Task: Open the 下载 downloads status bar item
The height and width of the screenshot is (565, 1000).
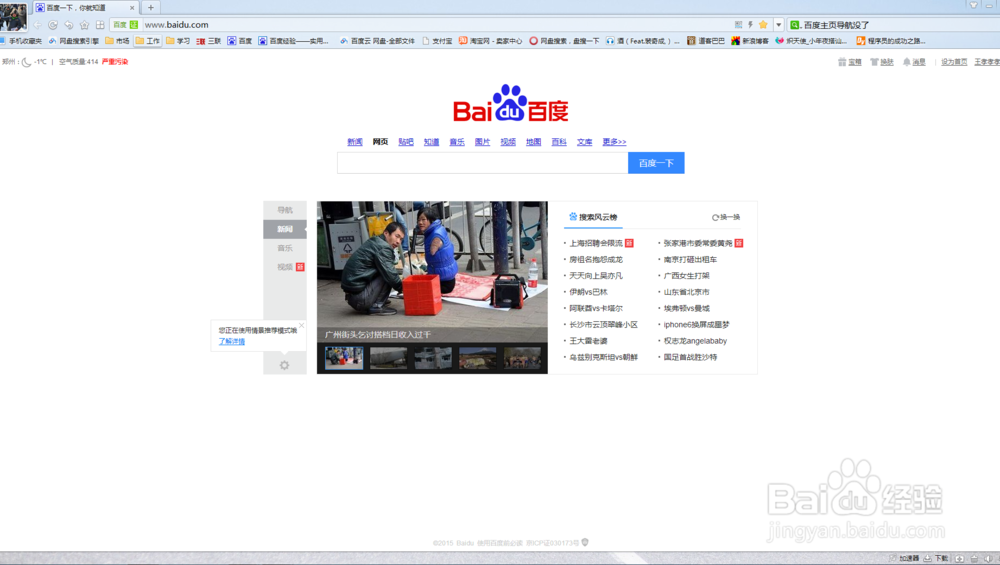Action: (x=936, y=558)
